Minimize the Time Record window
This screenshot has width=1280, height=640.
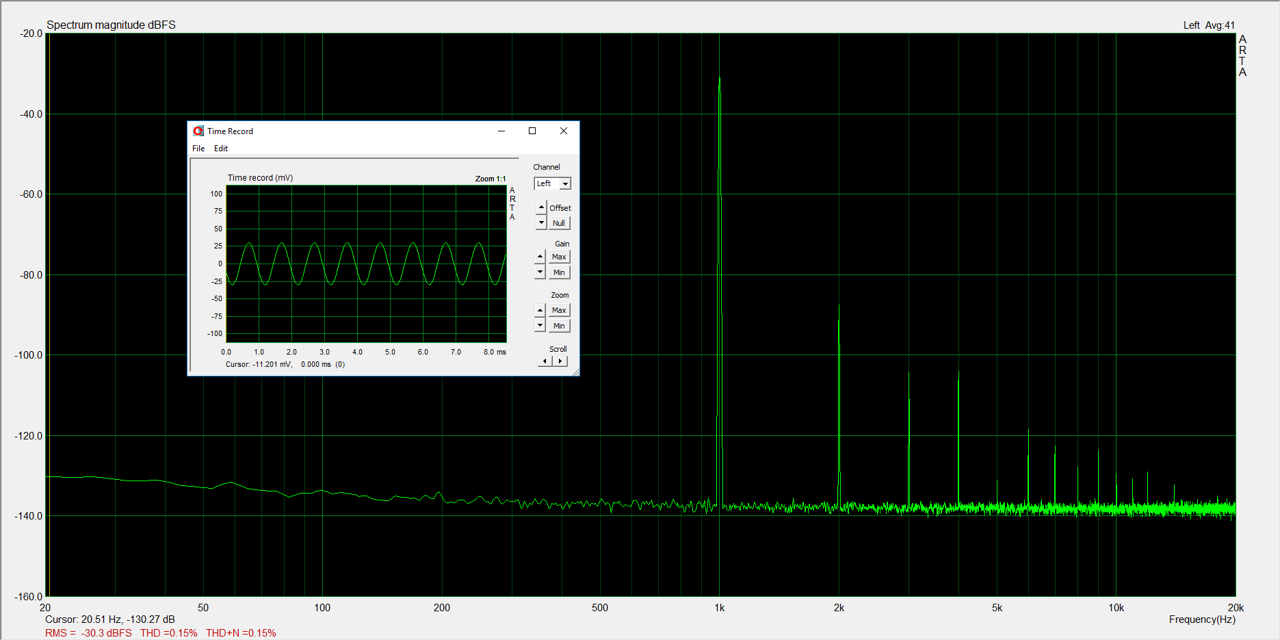tap(501, 131)
